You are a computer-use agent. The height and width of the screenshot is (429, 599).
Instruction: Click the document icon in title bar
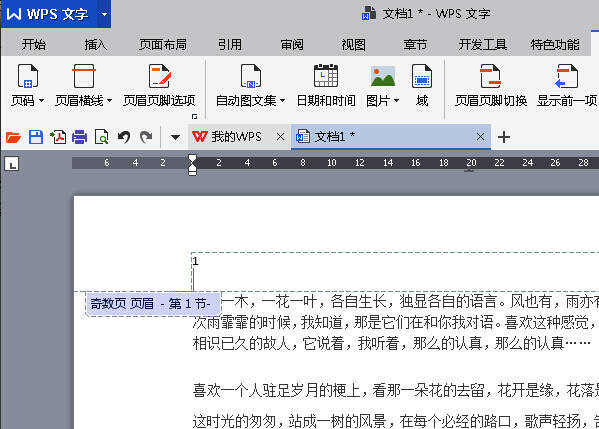click(x=369, y=14)
